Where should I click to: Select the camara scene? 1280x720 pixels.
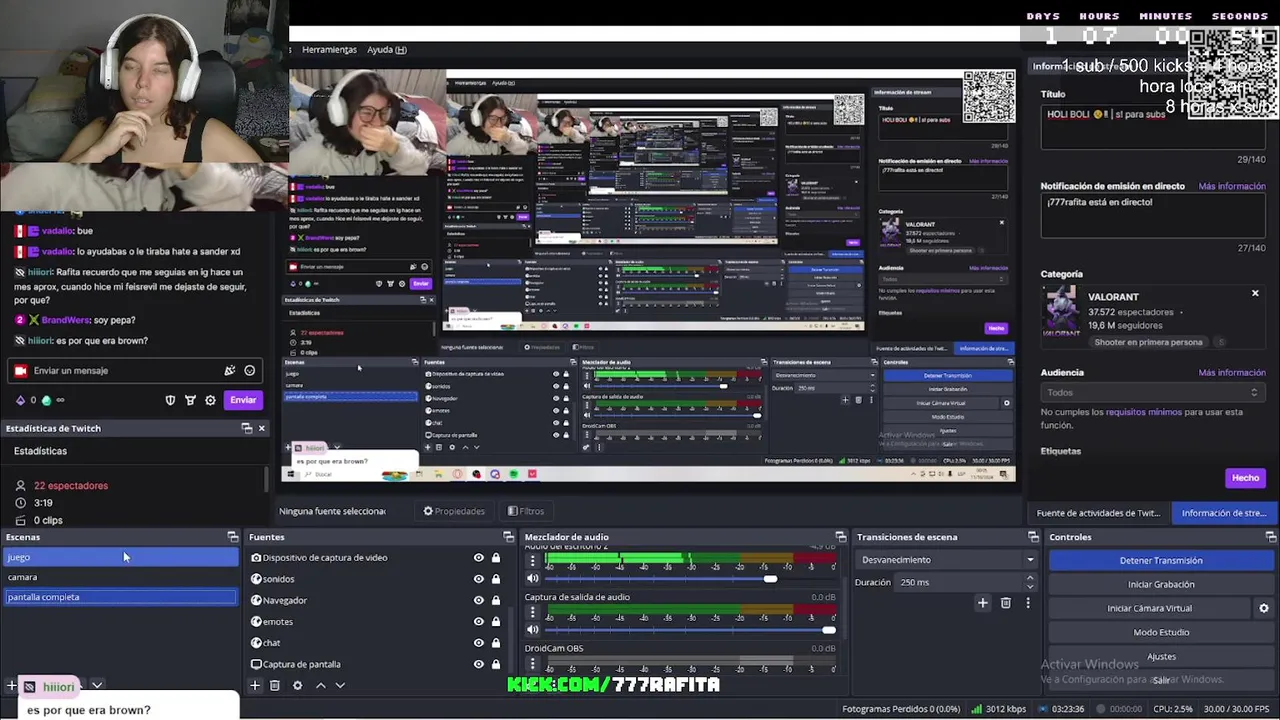(x=120, y=577)
